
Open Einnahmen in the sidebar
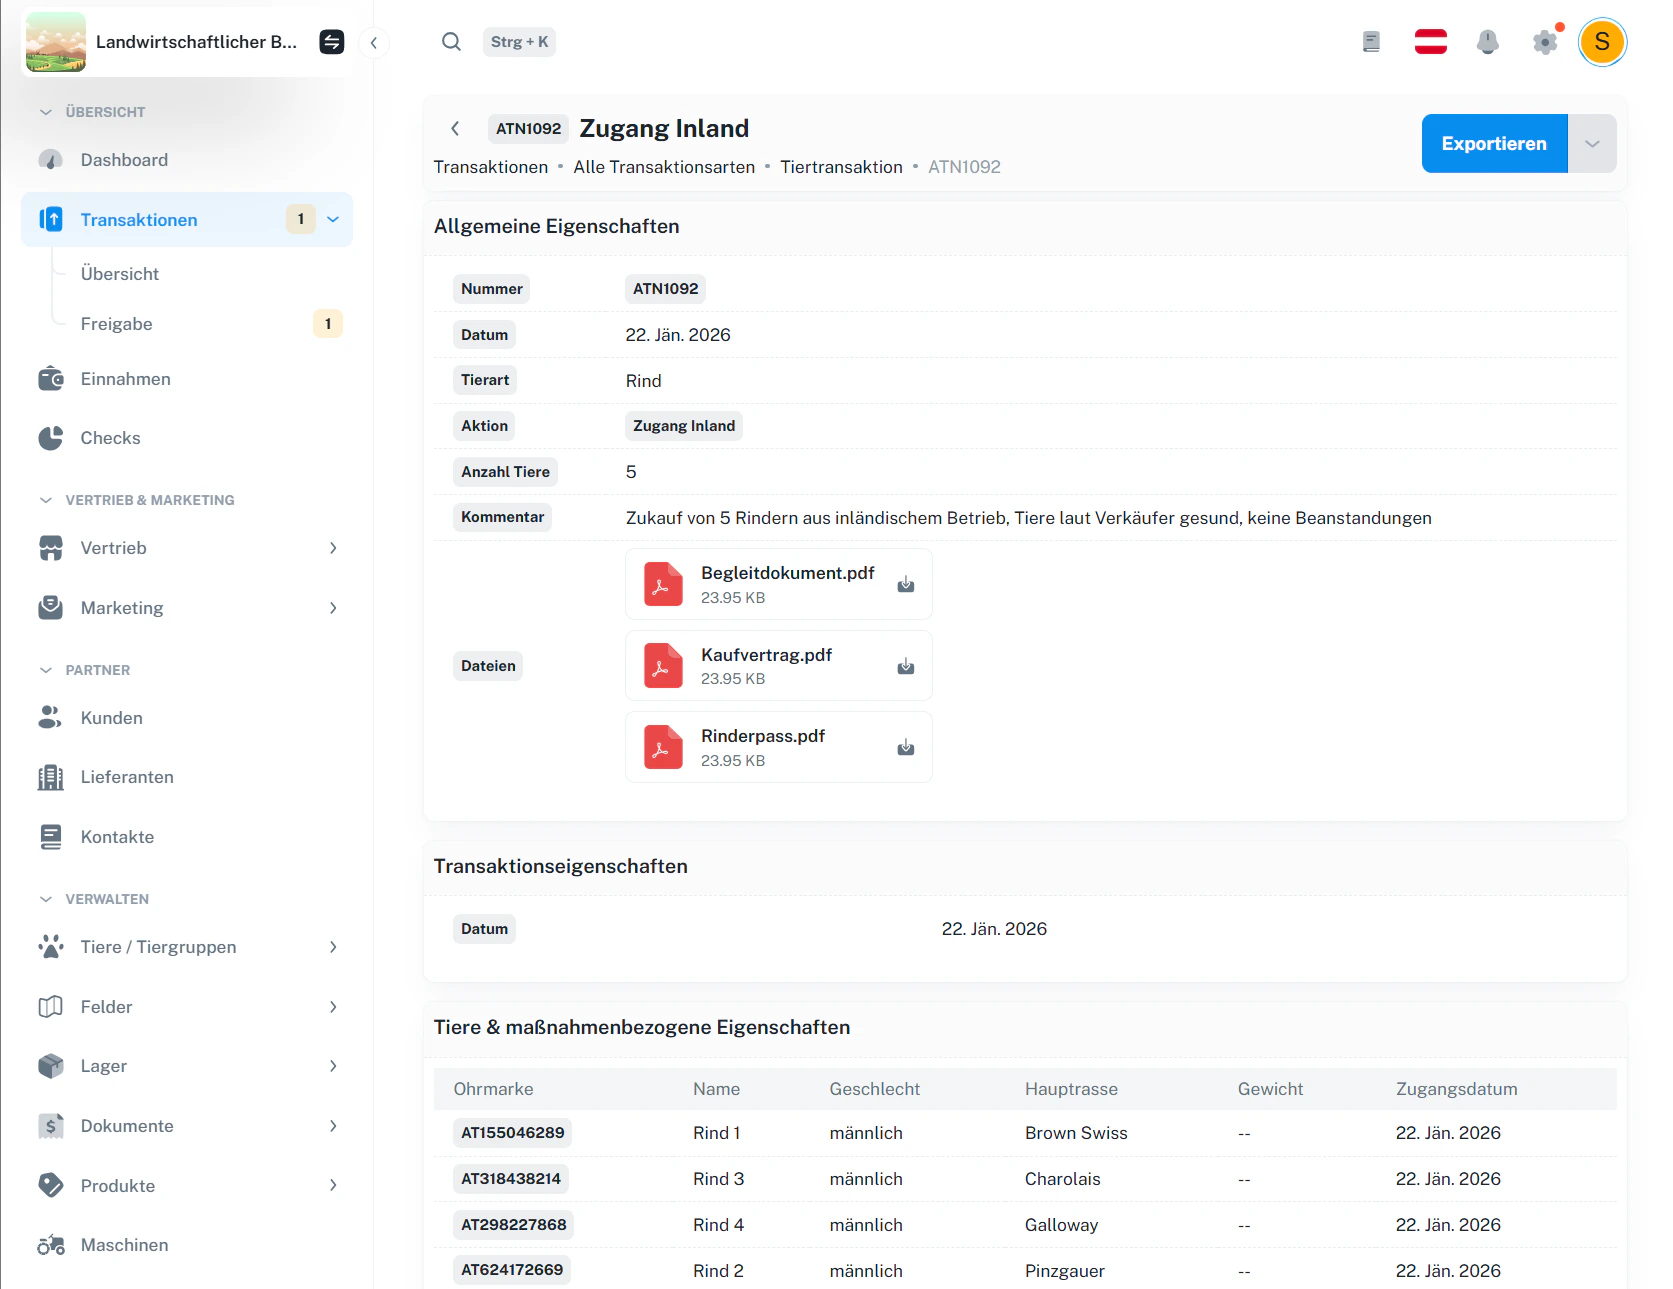[187, 379]
